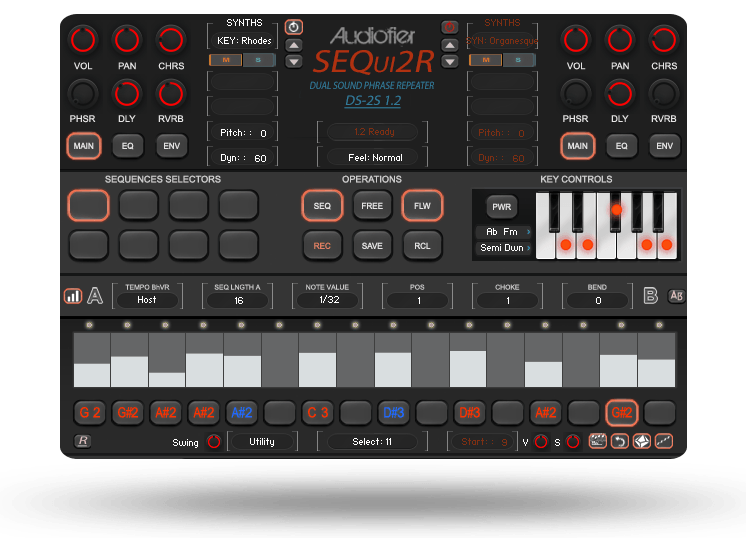Click the R logo icon at bottom left
The height and width of the screenshot is (538, 746).
pos(82,441)
